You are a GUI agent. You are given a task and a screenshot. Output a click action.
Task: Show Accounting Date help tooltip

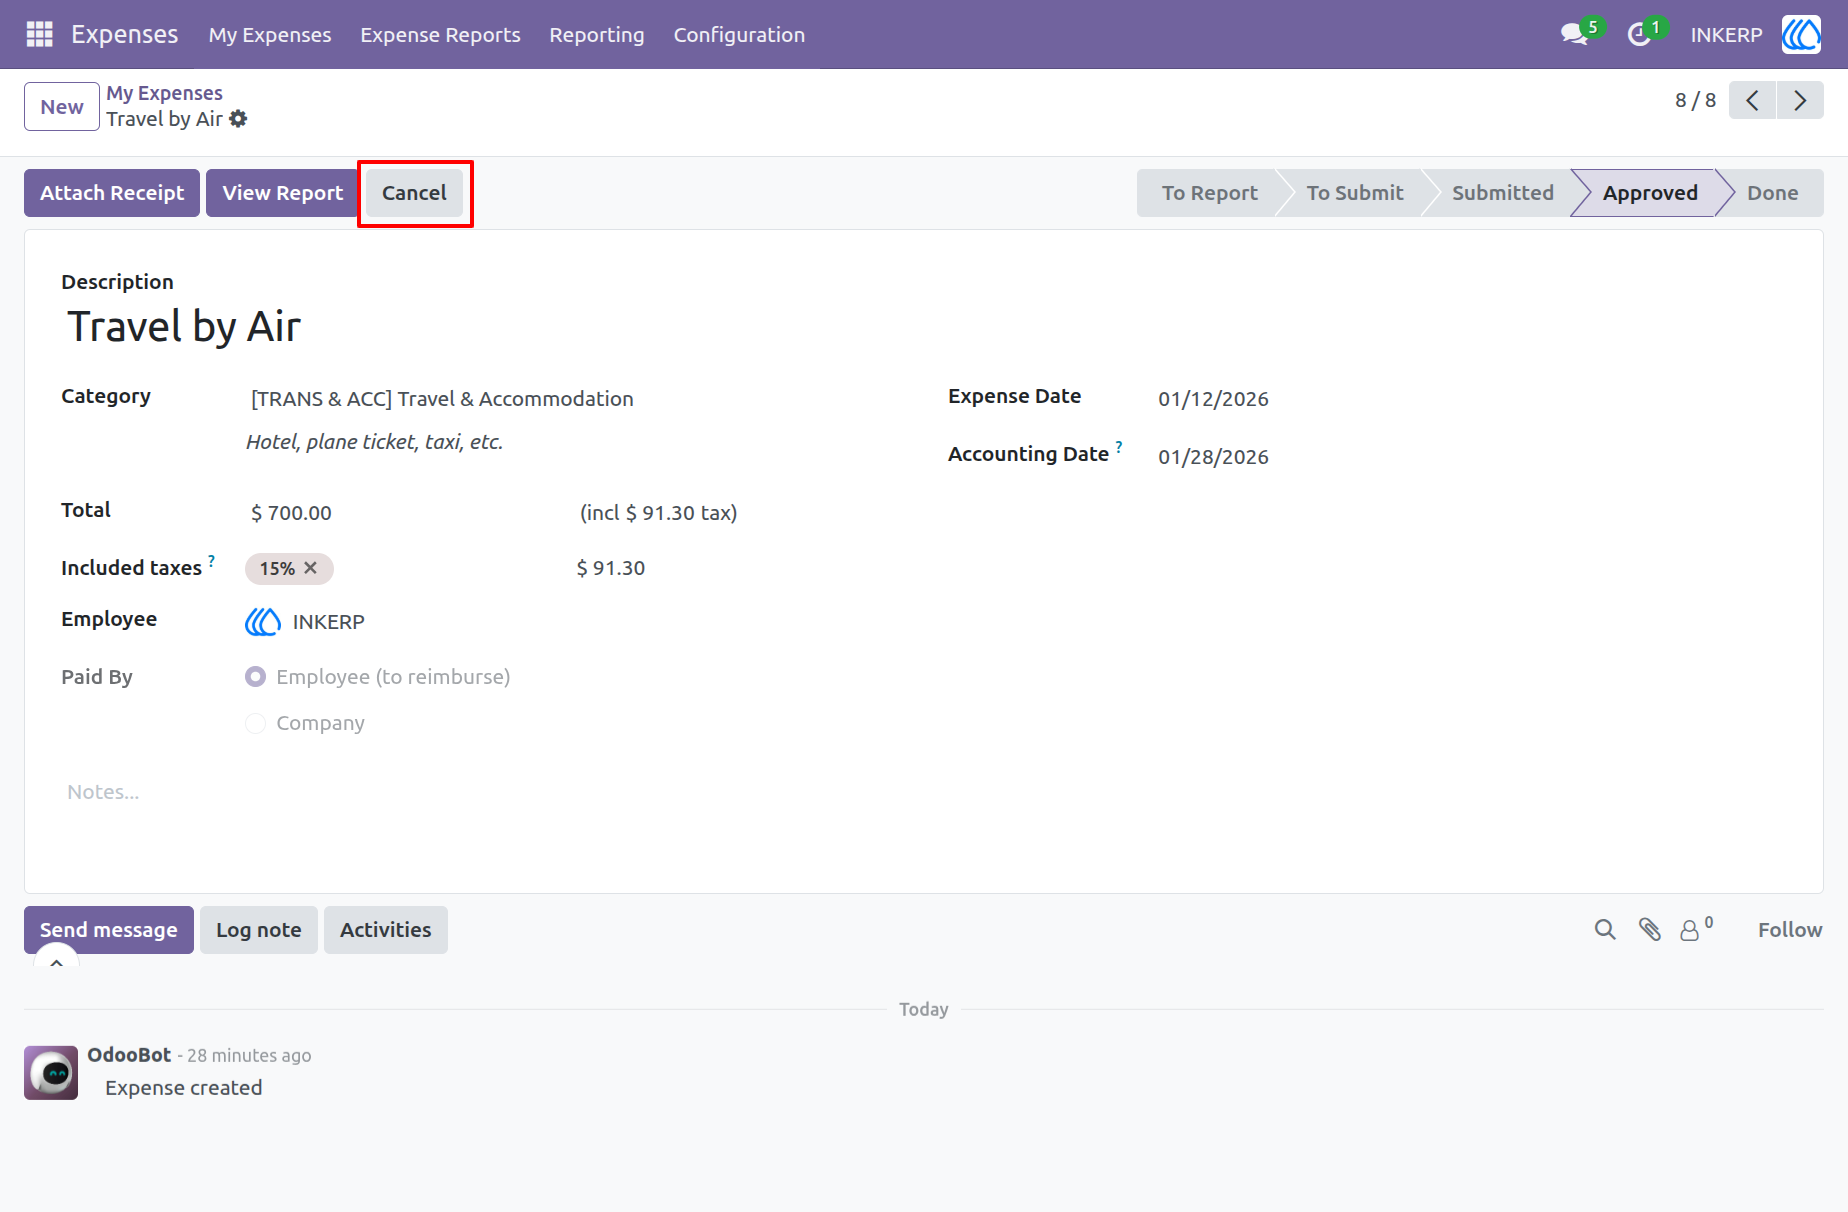click(1119, 447)
